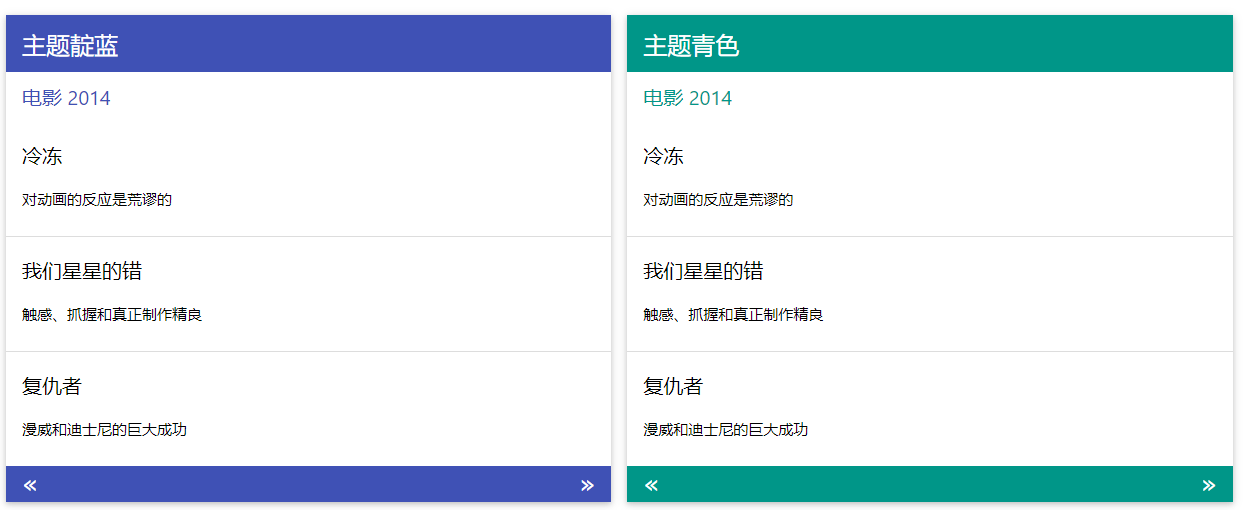The width and height of the screenshot is (1247, 510).
Task: Open 复仇者 in indigo card
Action: click(52, 387)
